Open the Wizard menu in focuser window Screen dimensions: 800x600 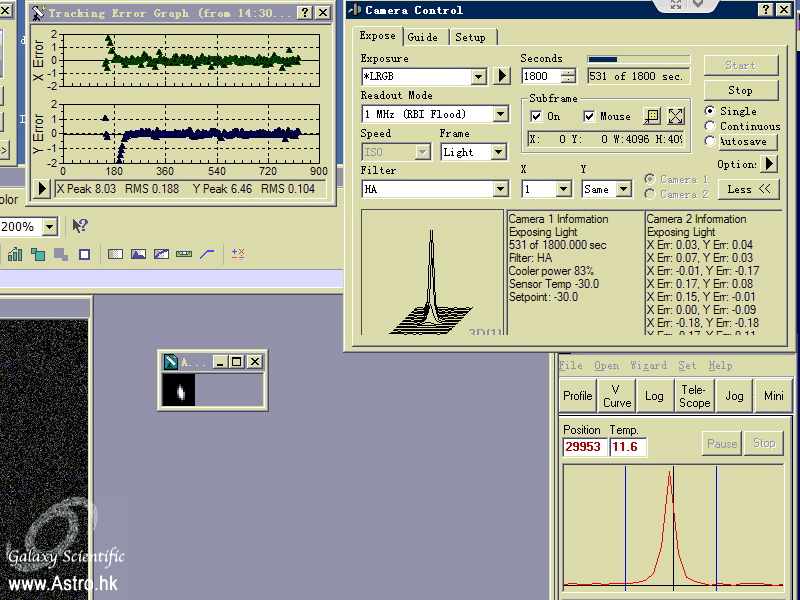648,366
